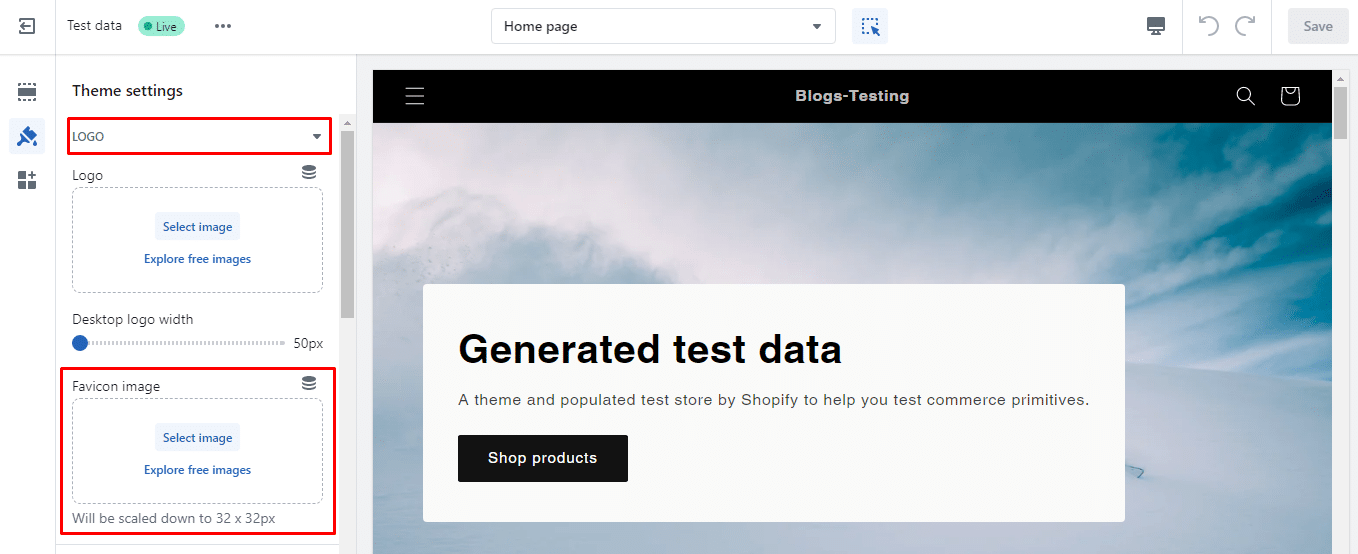Click the storefront search magnifier icon
The width and height of the screenshot is (1358, 554).
click(x=1245, y=96)
